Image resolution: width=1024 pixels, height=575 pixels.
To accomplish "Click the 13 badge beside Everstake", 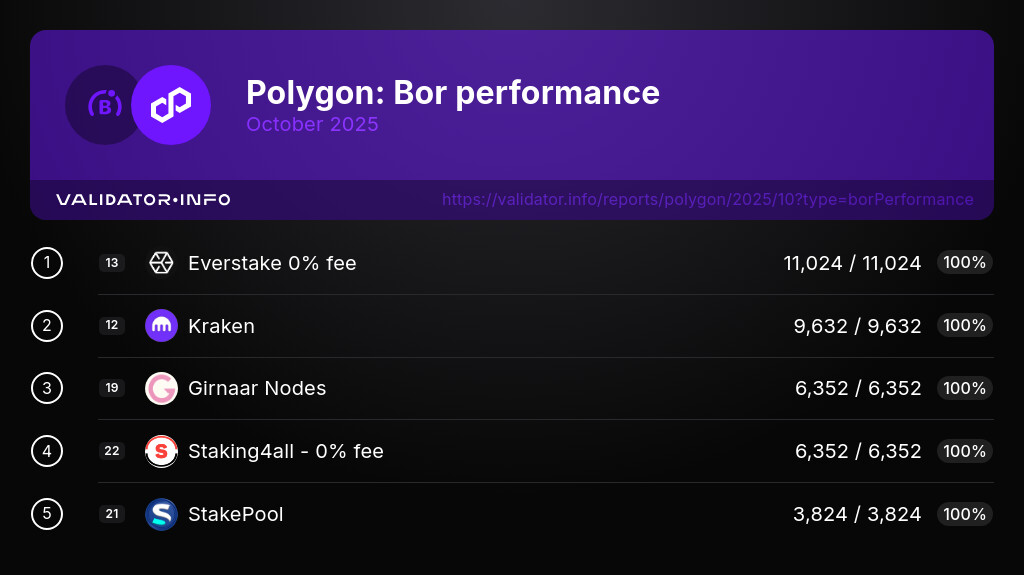I will pyautogui.click(x=112, y=263).
